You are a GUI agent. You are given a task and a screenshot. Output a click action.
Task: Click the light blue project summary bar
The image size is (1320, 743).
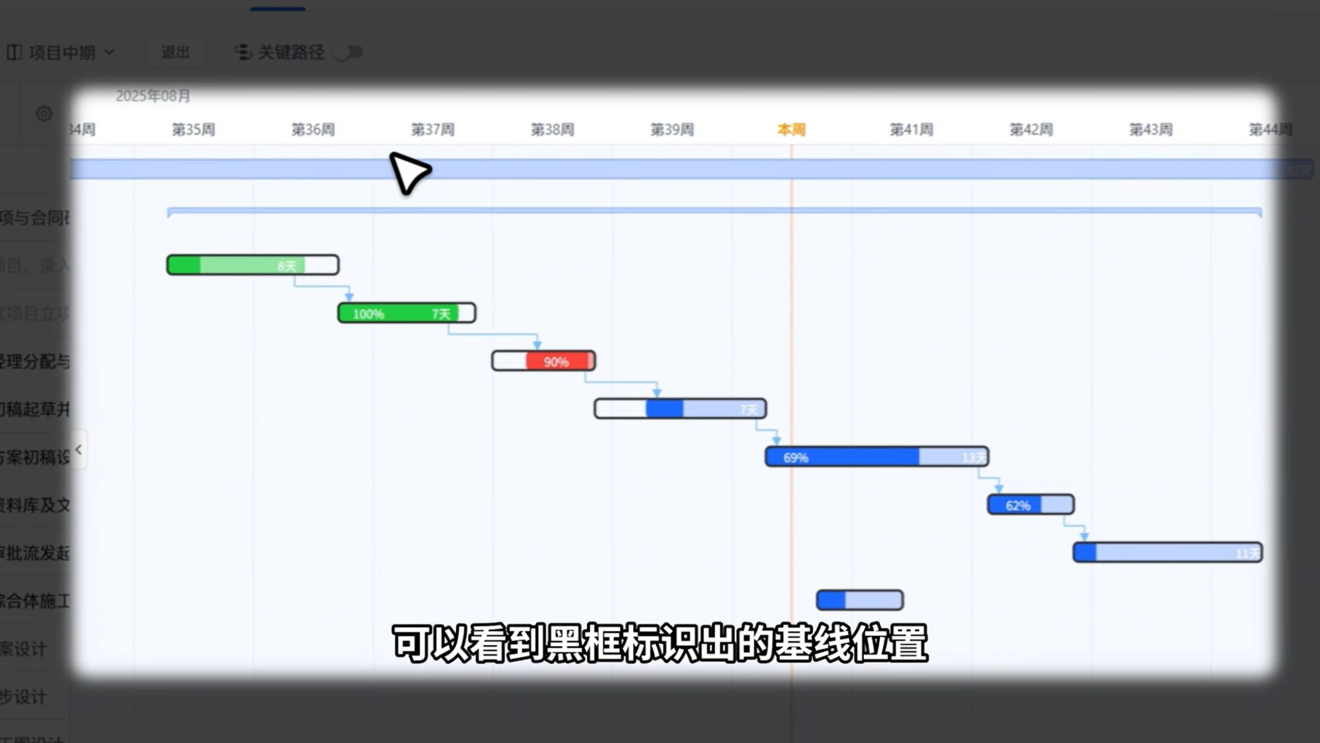[x=691, y=169]
